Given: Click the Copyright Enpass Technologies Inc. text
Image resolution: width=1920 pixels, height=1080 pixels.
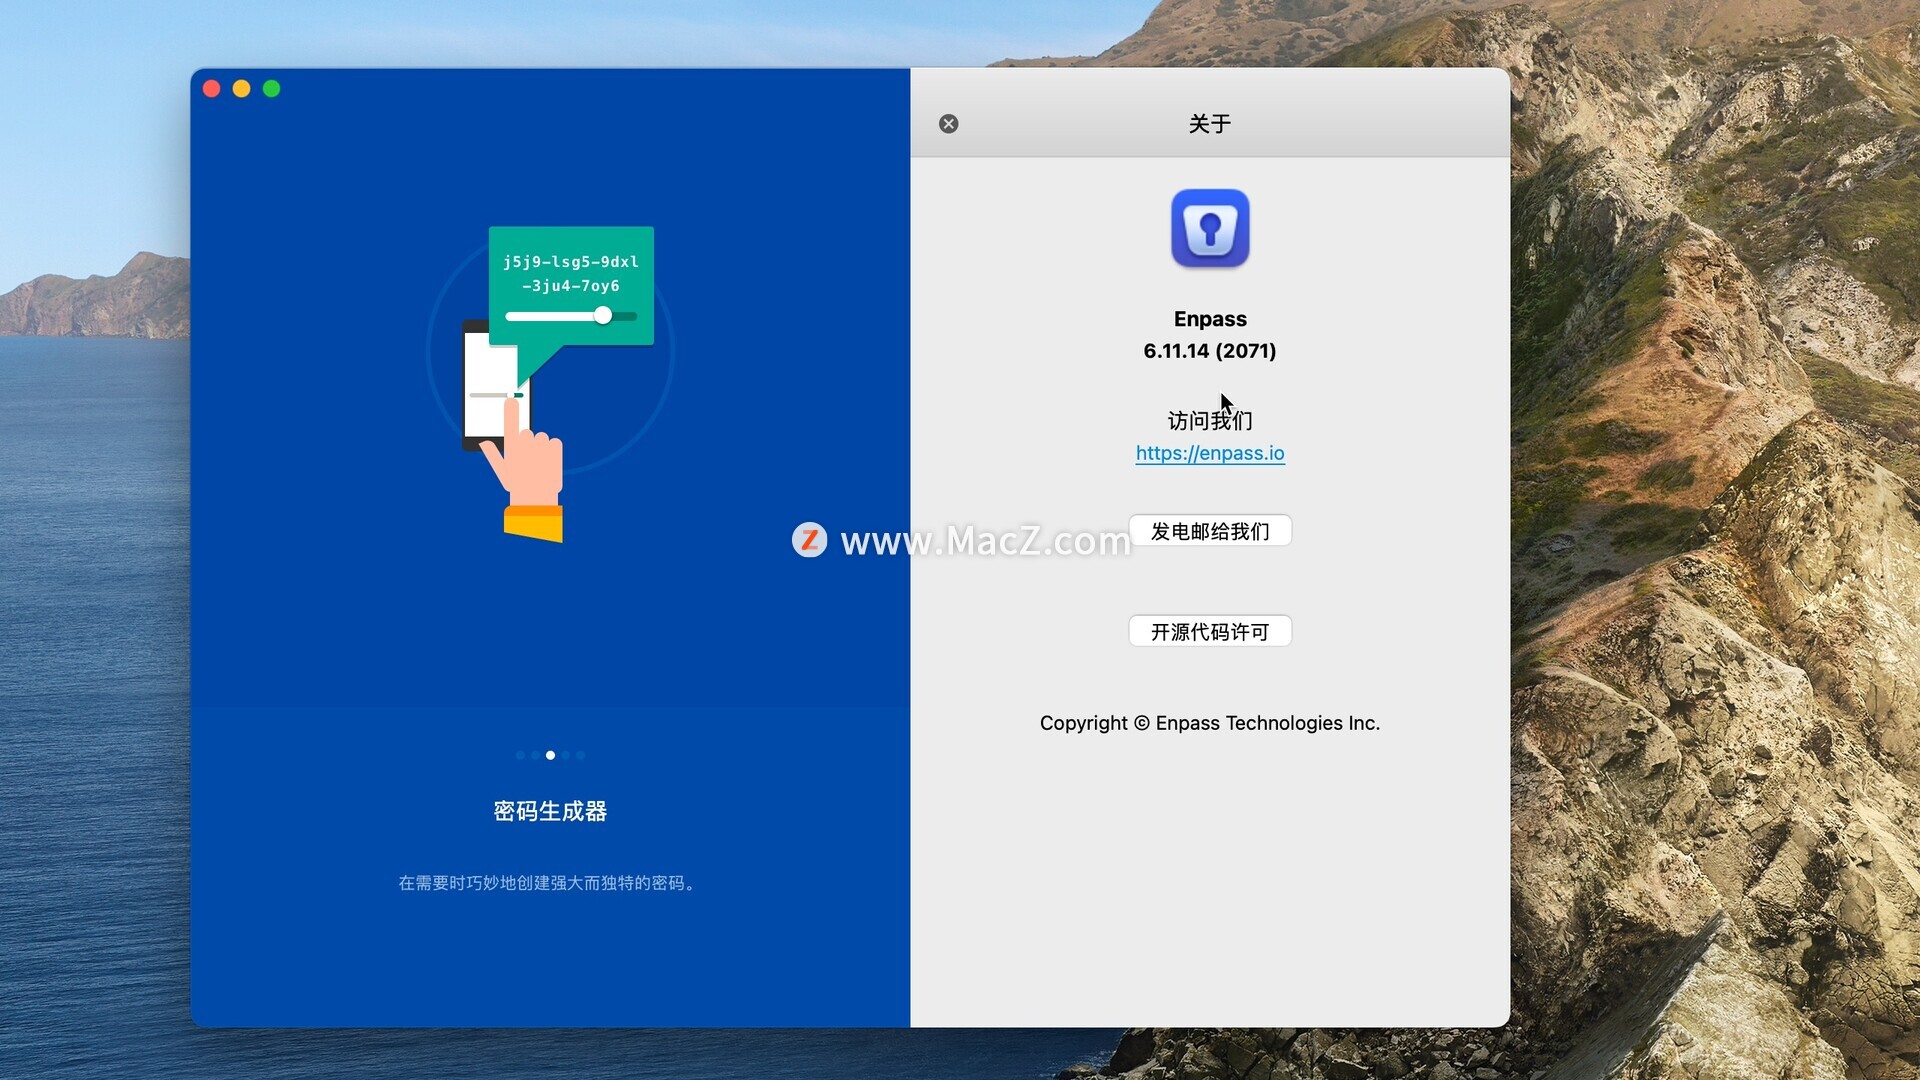Looking at the screenshot, I should (x=1210, y=723).
